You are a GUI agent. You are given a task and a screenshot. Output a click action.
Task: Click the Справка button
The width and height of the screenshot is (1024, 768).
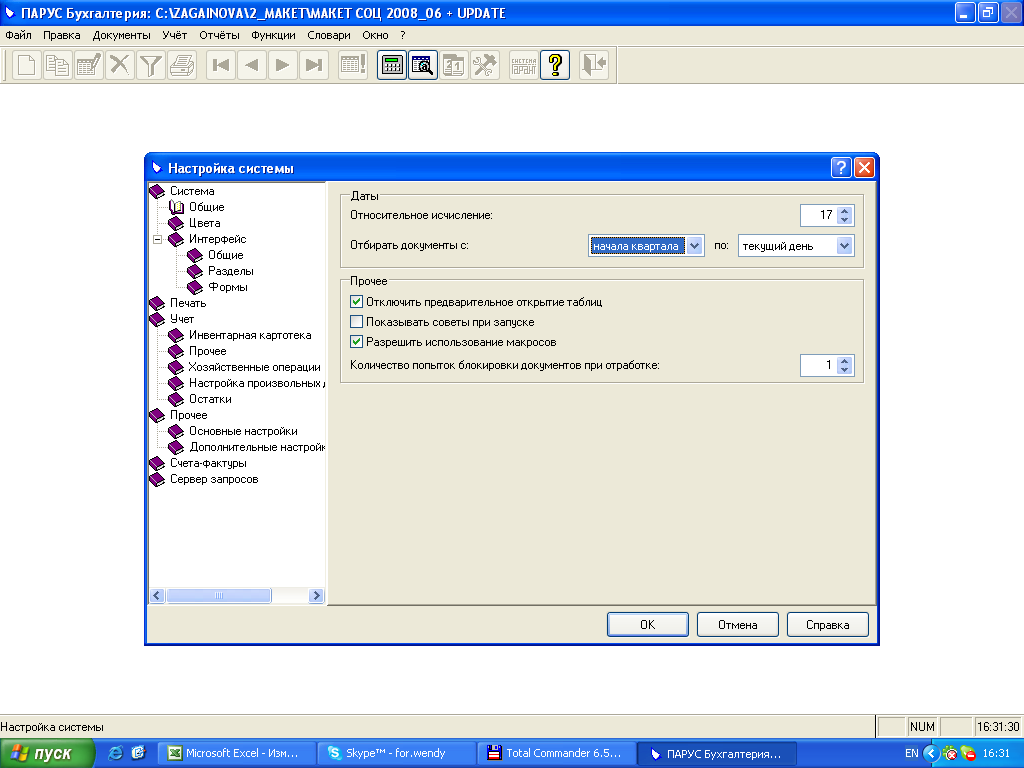tap(827, 624)
